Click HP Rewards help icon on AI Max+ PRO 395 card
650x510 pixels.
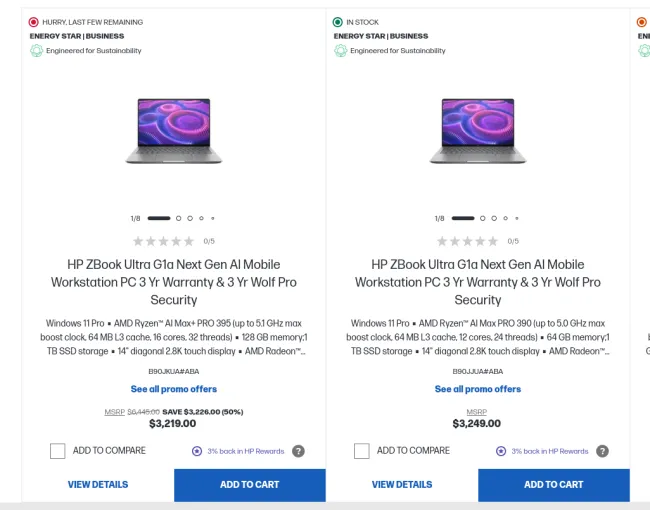pos(298,451)
